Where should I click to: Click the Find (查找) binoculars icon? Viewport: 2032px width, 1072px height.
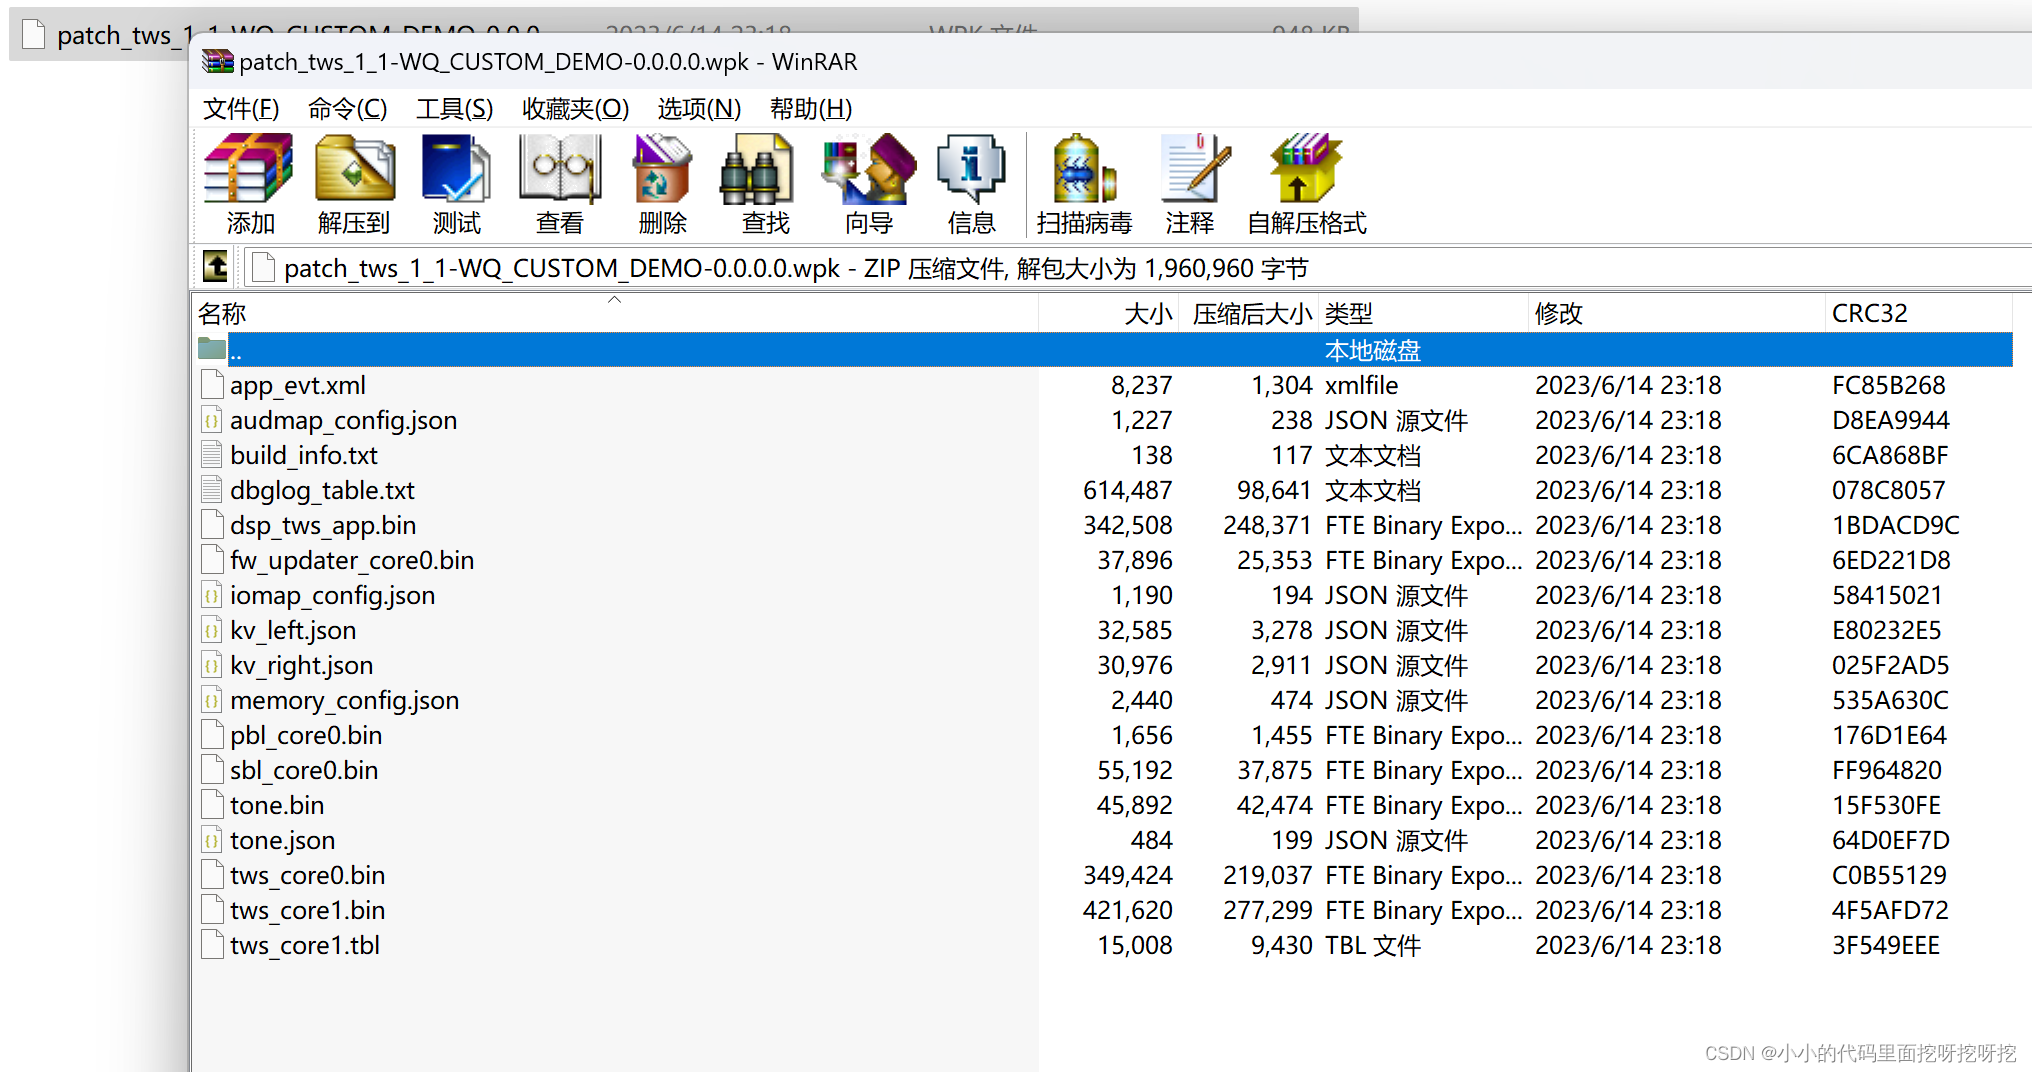coord(766,185)
